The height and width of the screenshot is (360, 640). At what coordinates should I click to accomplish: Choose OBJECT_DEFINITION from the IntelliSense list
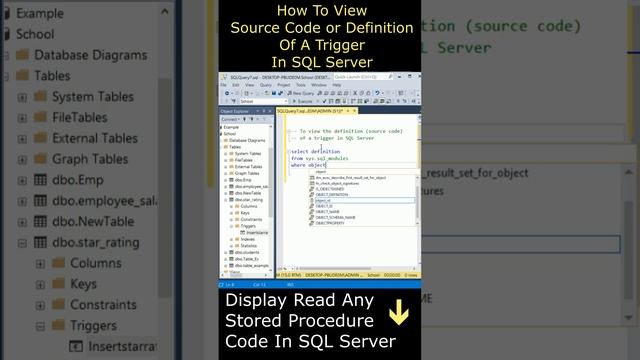click(x=332, y=195)
